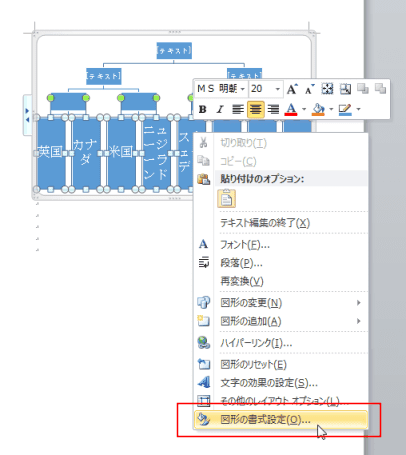Align text left in mini toolbar
406x455 pixels.
click(x=238, y=109)
